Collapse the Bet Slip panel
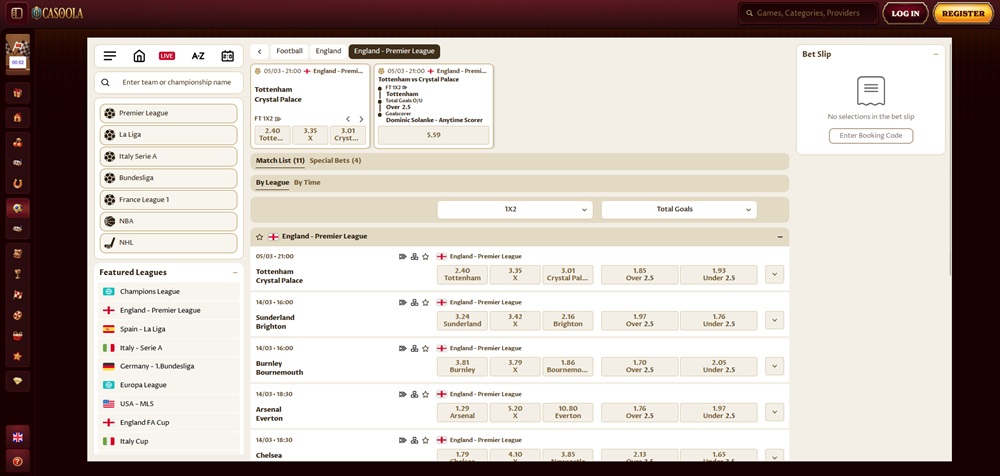 936,54
